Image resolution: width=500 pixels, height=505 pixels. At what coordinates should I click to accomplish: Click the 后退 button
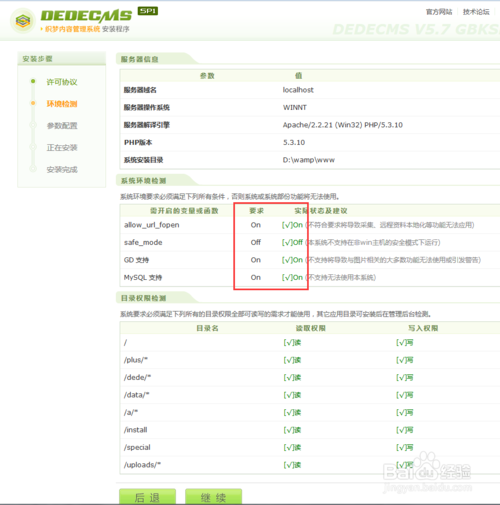tap(147, 497)
